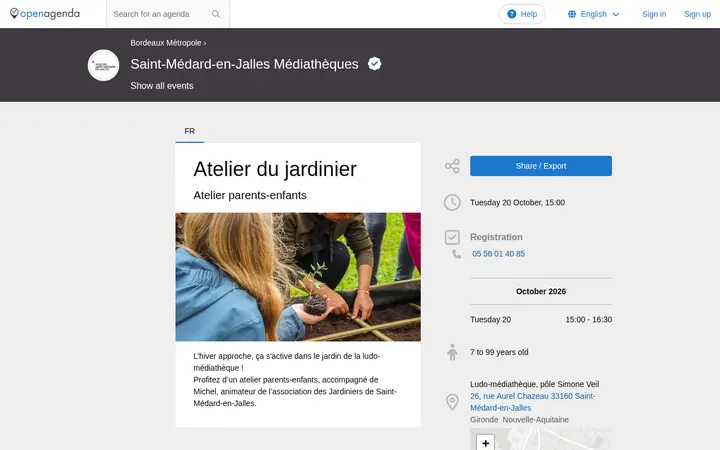
Task: Click the person age icon
Action: point(452,352)
